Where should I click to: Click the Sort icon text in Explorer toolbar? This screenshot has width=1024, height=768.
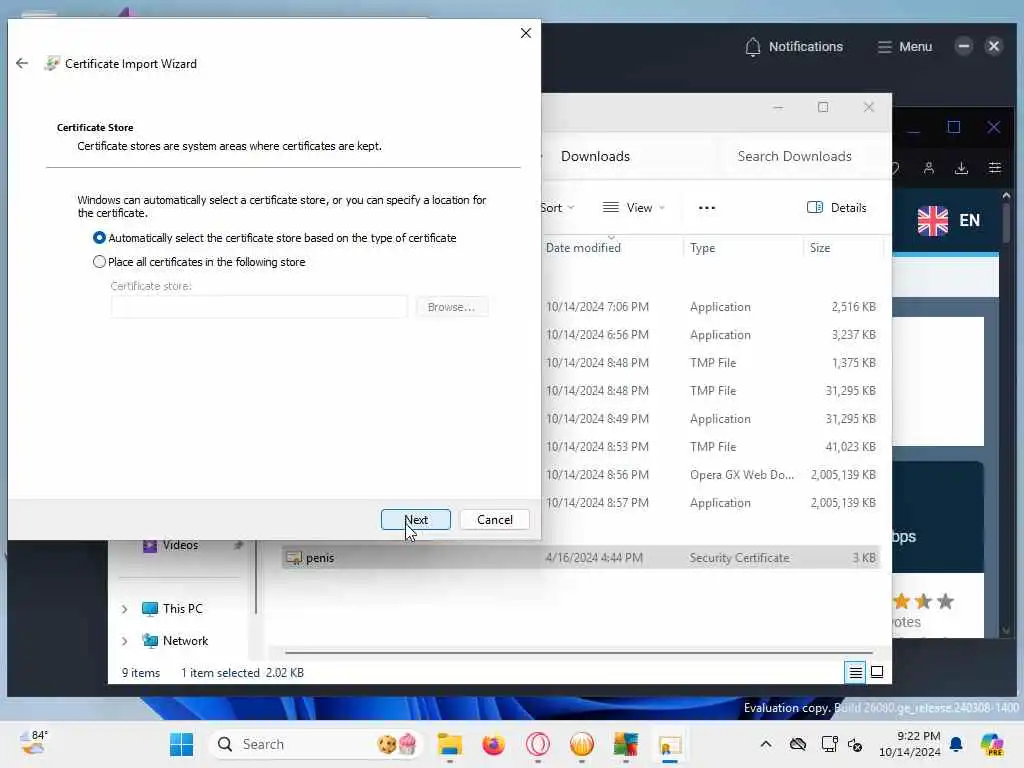click(551, 208)
